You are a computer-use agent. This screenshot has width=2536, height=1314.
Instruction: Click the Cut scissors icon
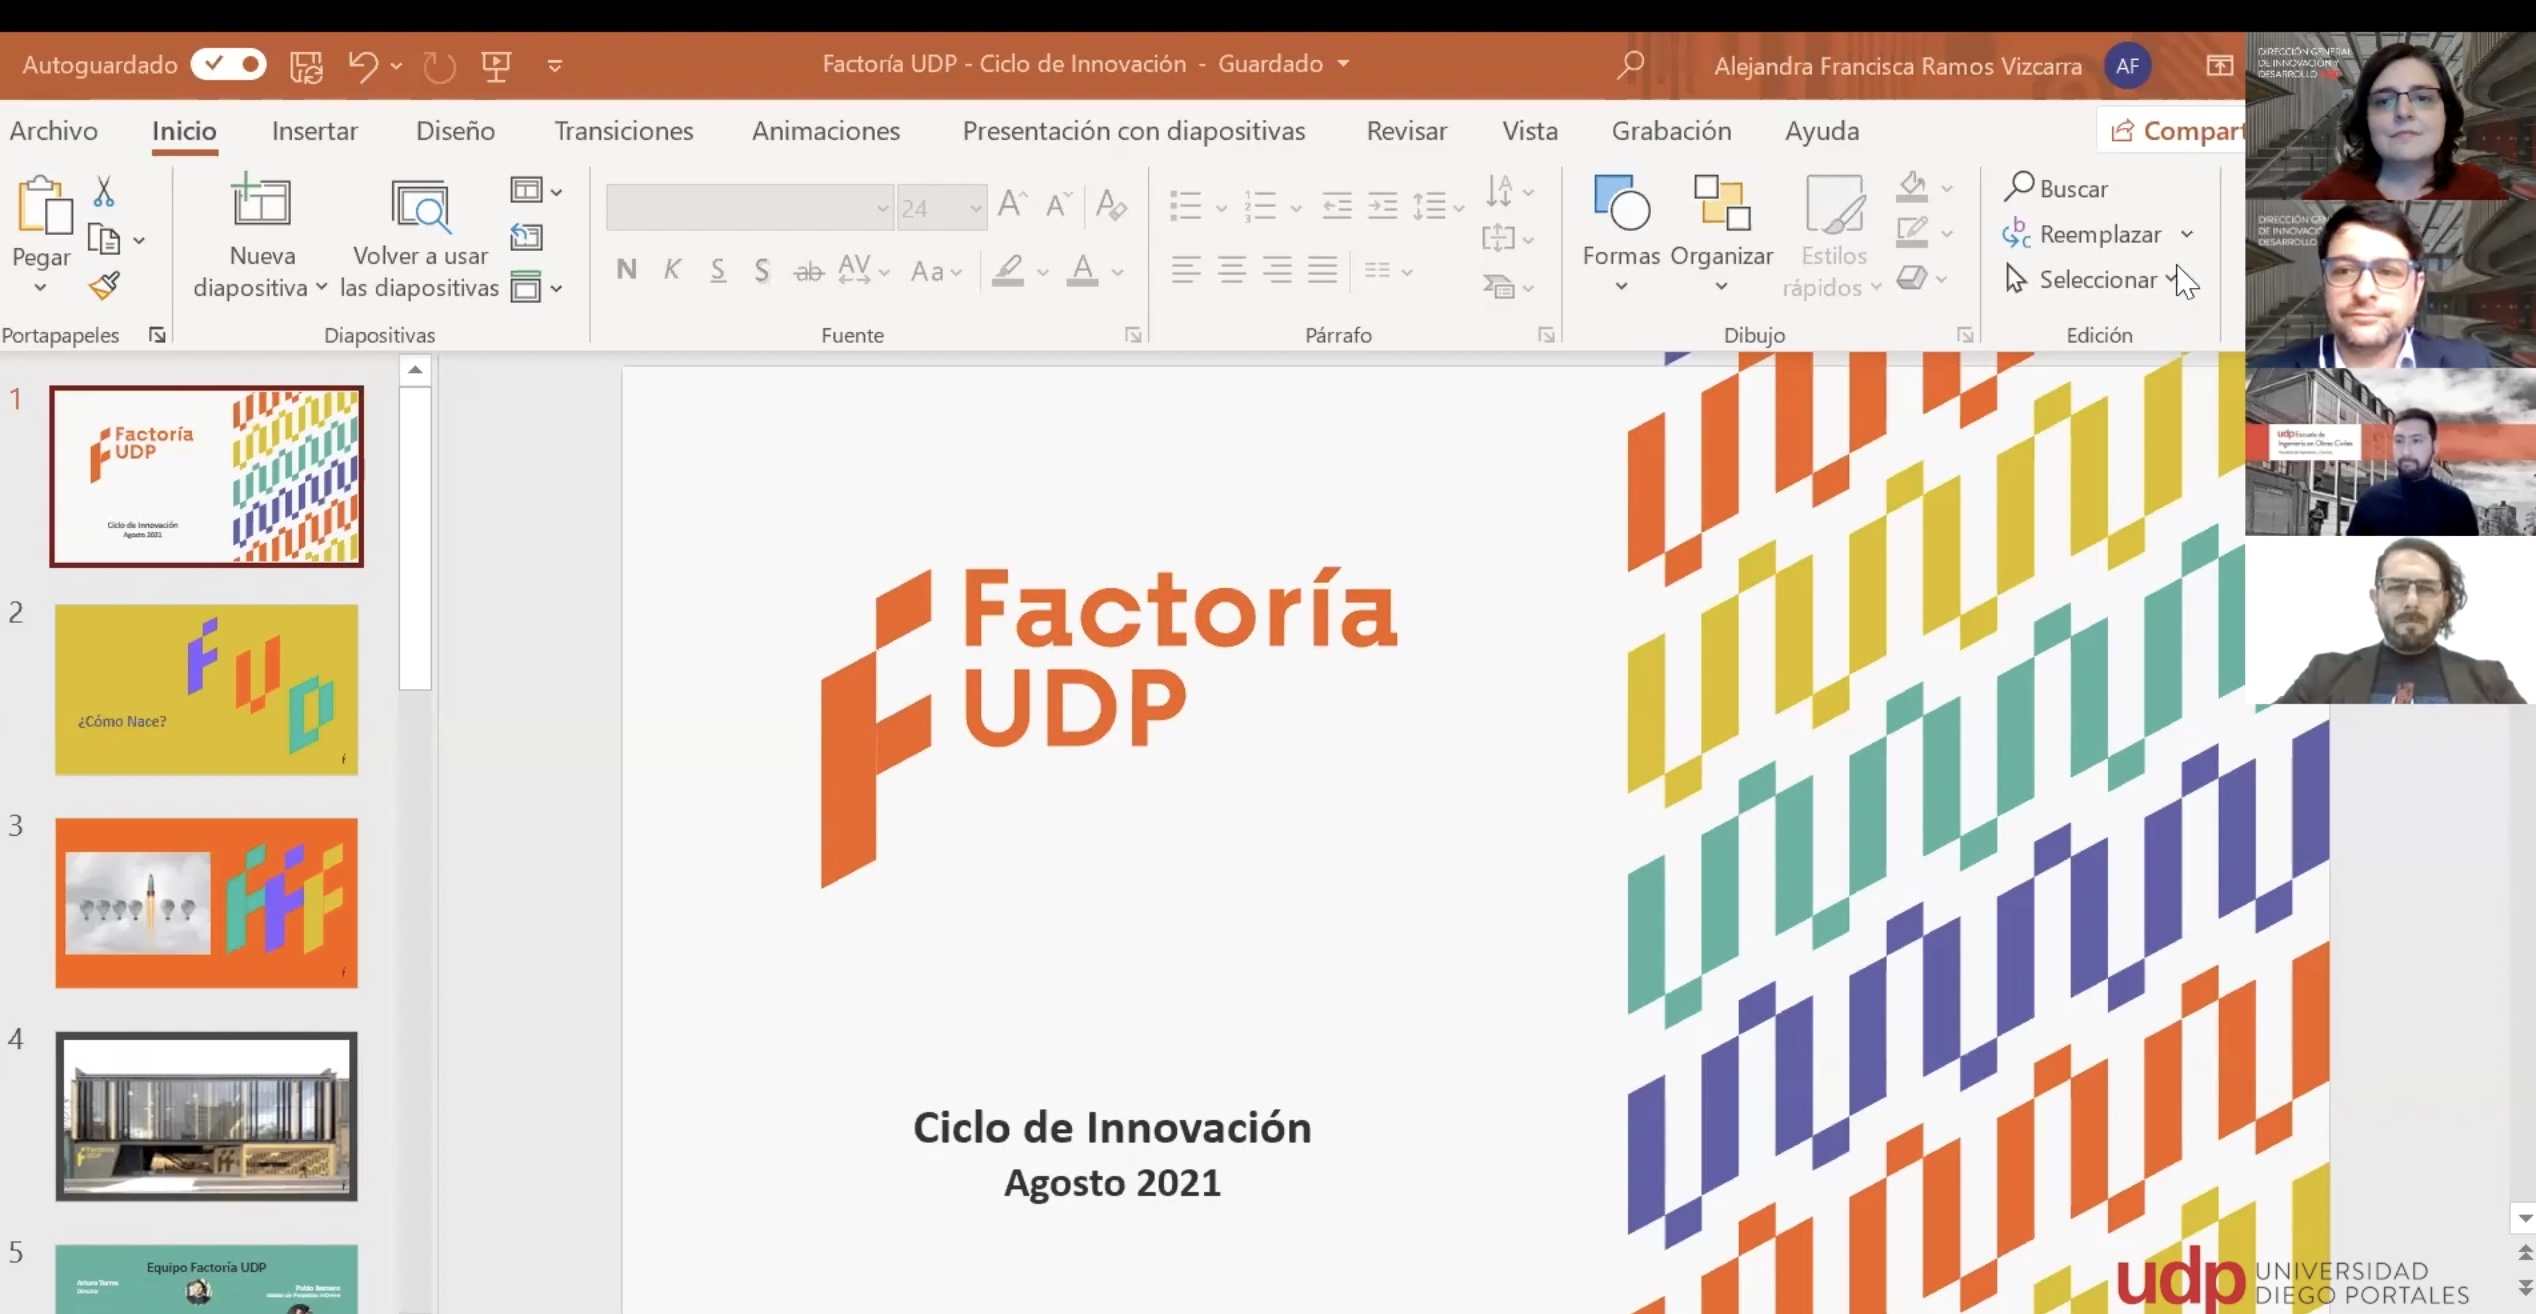click(x=103, y=191)
